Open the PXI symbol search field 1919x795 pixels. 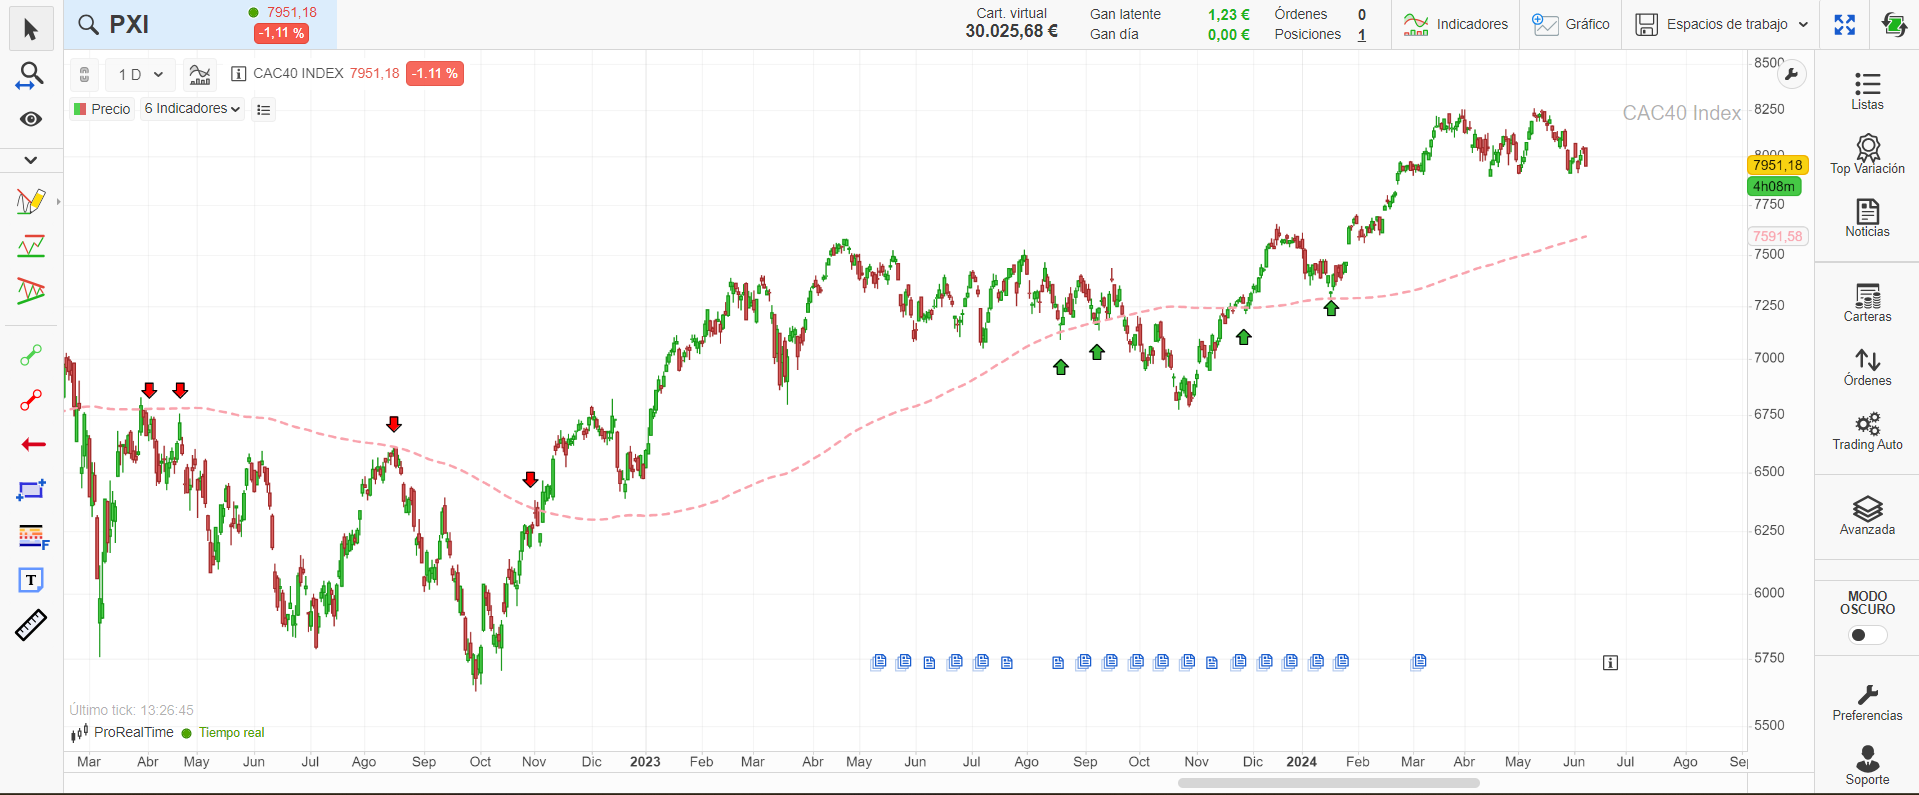(200, 25)
